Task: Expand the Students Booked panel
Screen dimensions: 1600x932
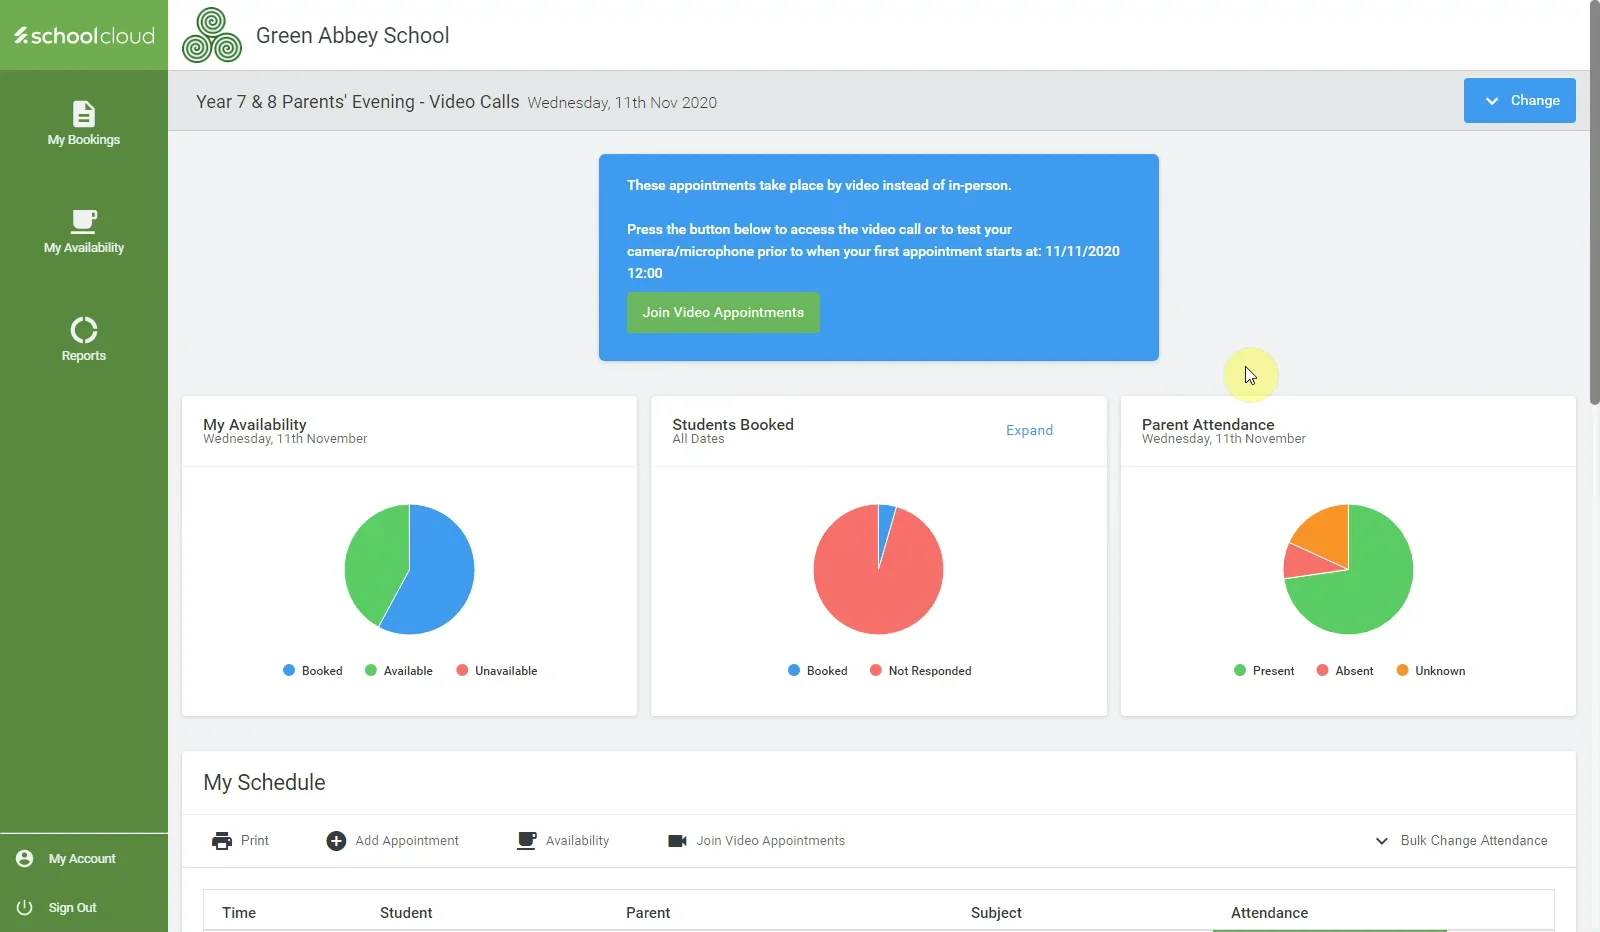Action: [x=1029, y=430]
